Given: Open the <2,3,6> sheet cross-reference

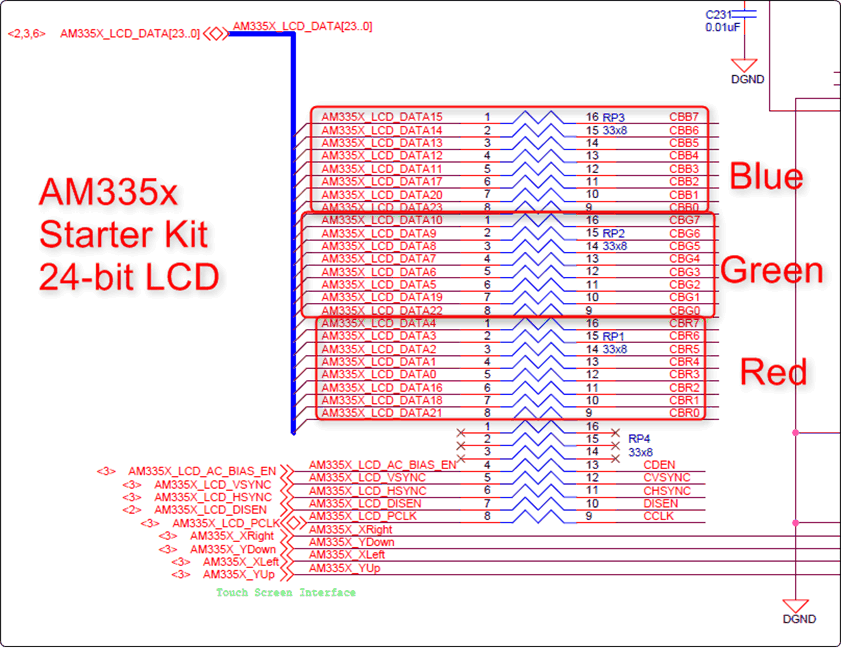Looking at the screenshot, I should (26, 34).
